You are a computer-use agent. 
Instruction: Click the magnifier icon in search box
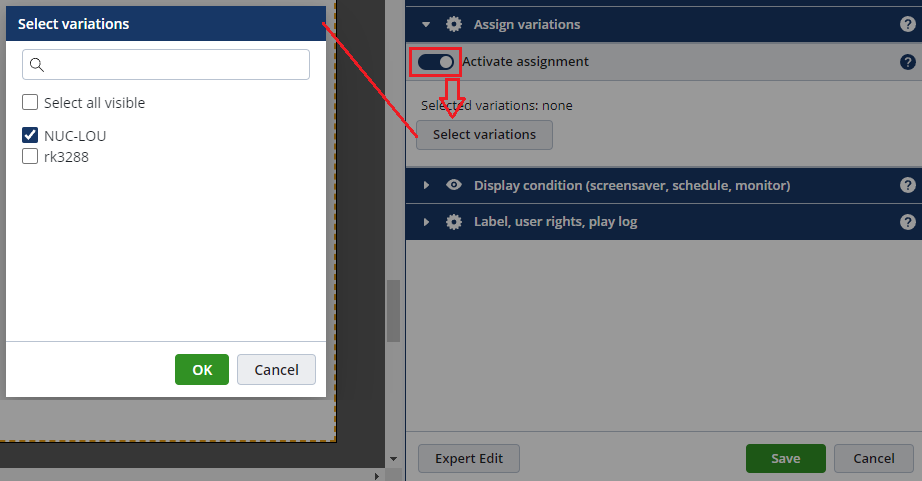[x=37, y=65]
